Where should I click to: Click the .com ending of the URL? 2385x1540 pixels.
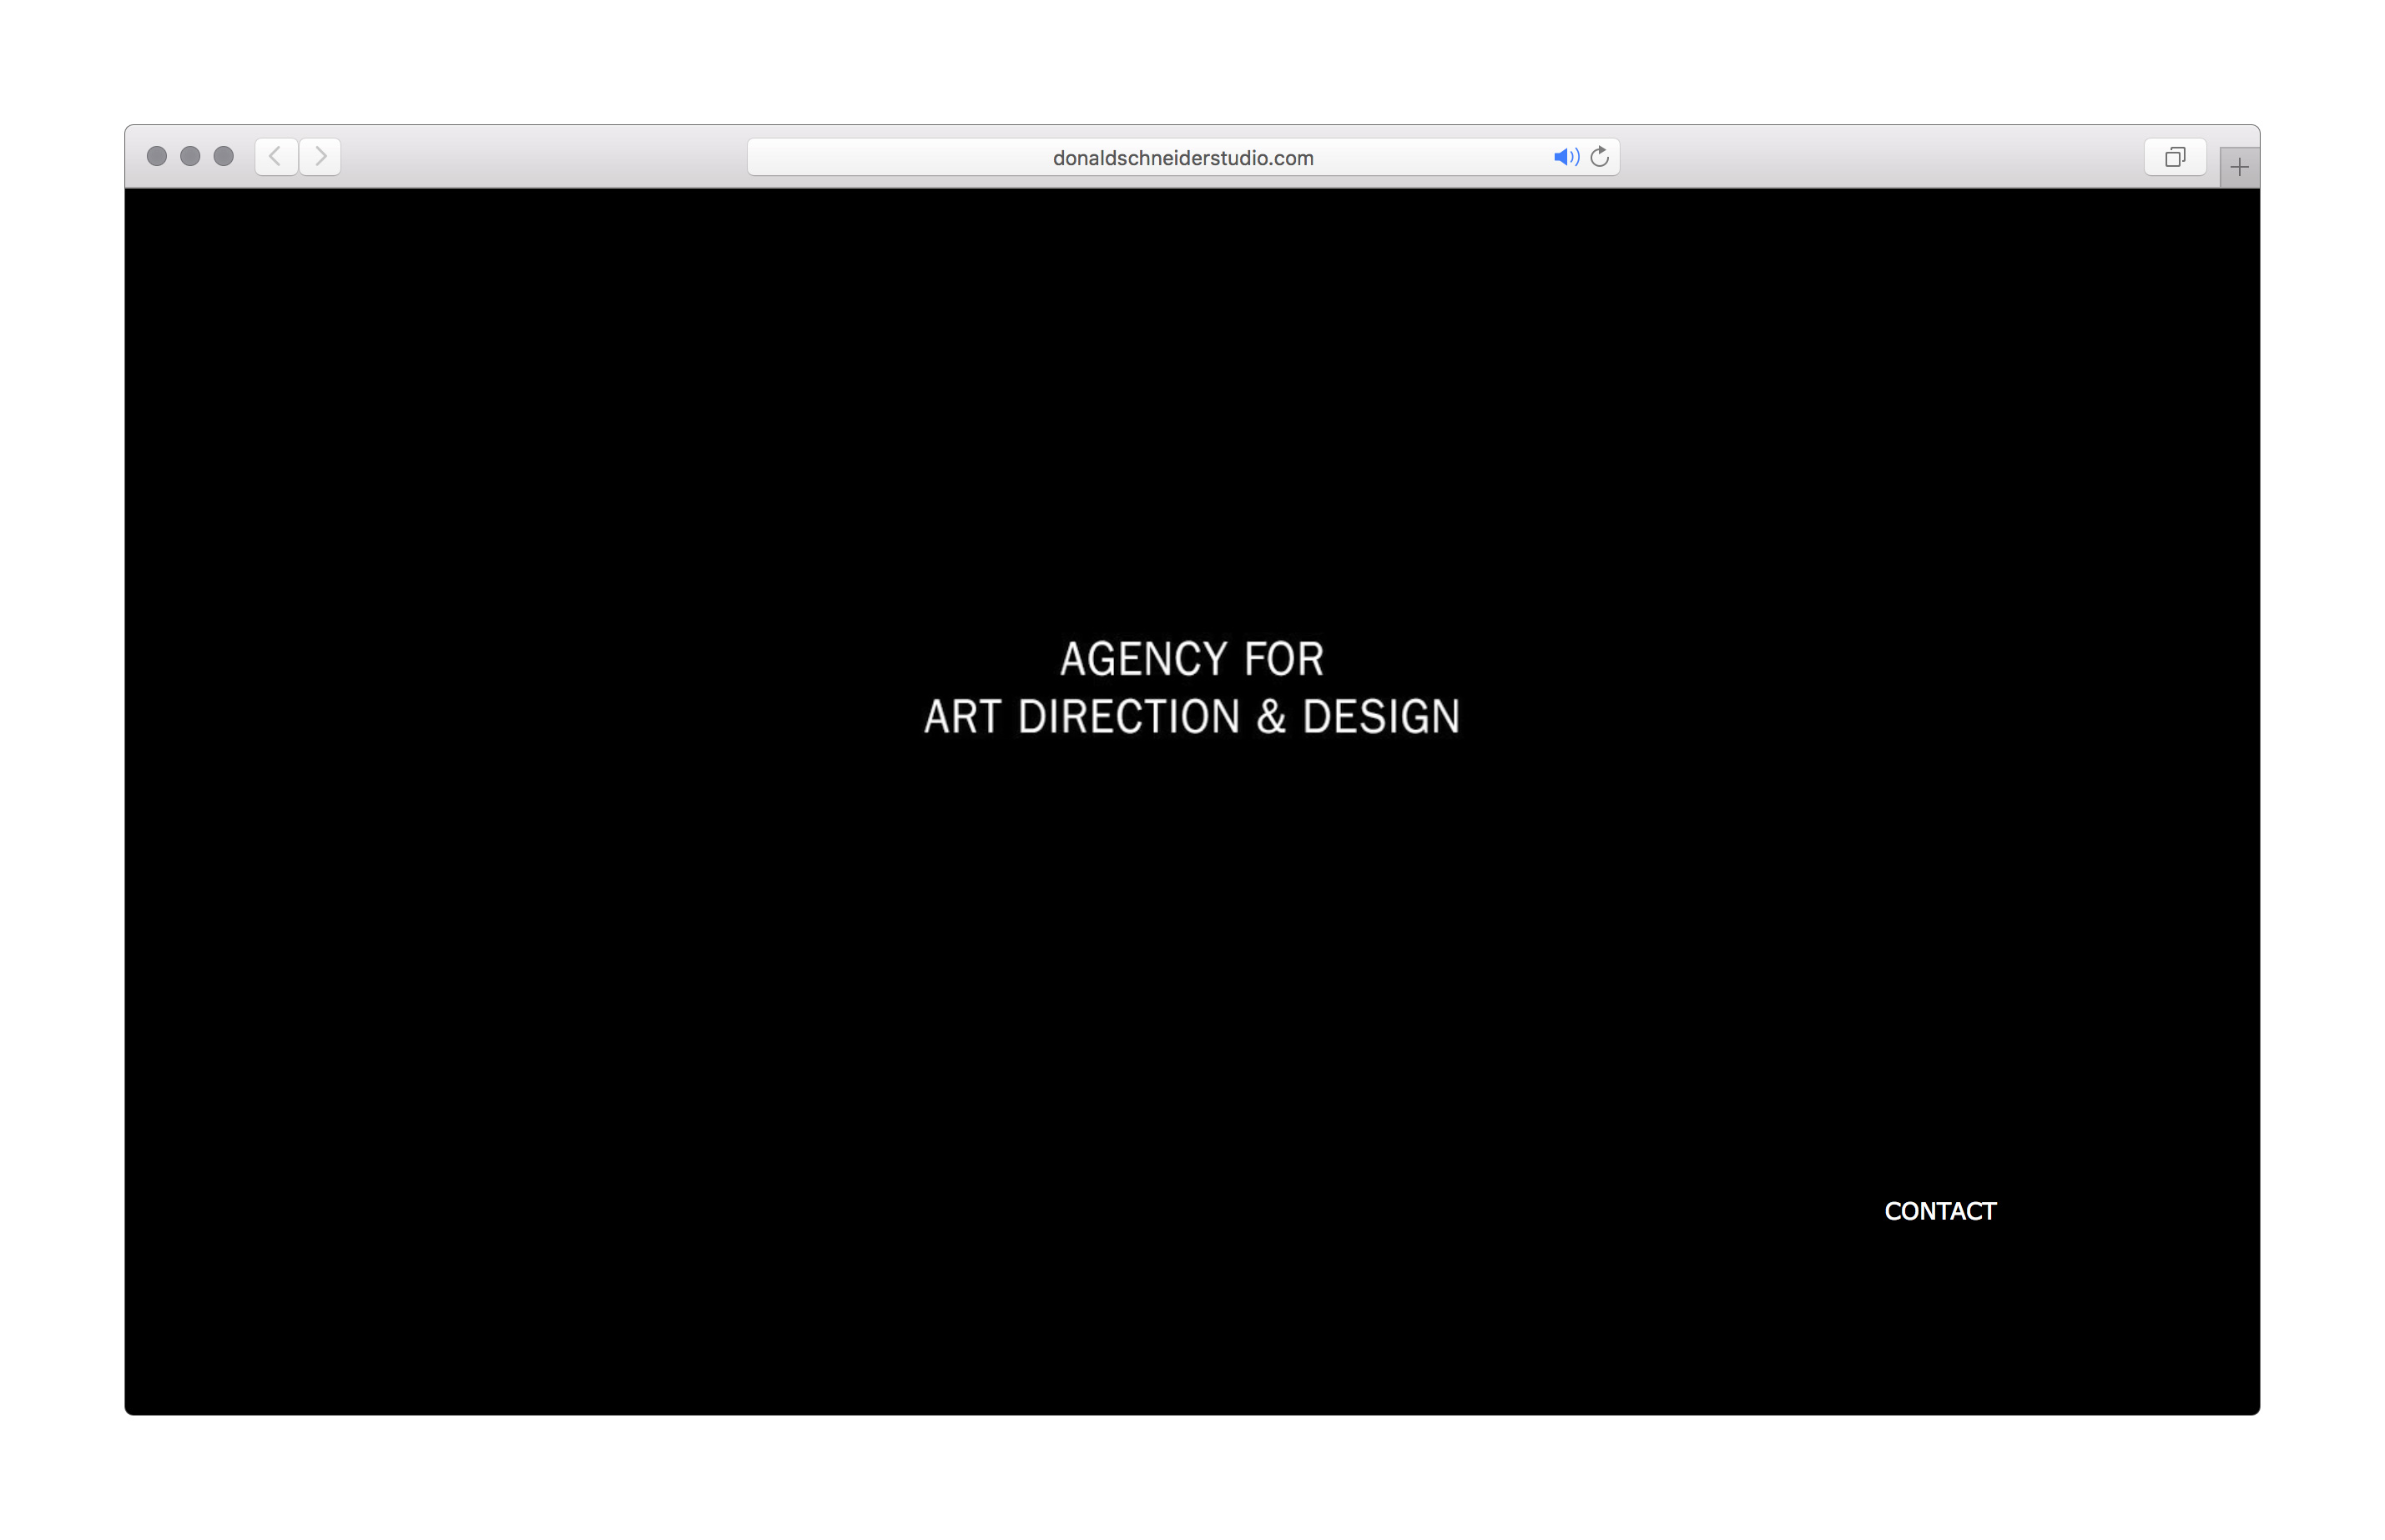pyautogui.click(x=1291, y=158)
